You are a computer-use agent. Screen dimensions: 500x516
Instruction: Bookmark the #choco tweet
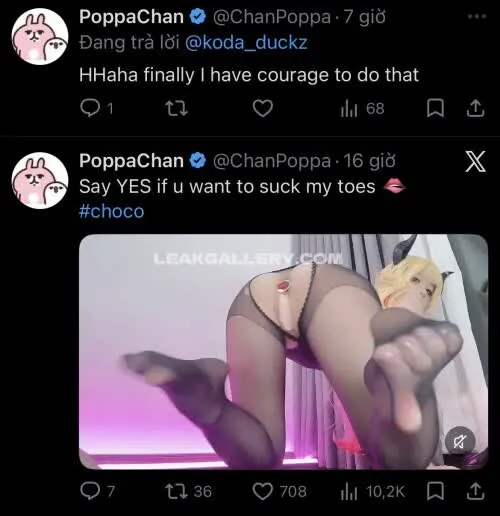435,492
